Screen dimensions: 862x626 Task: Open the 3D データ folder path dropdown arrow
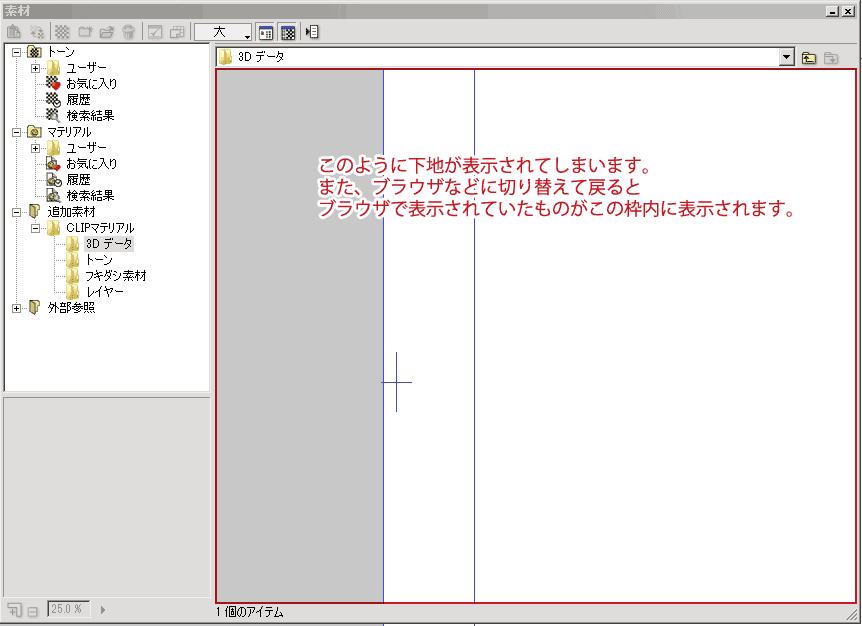786,58
